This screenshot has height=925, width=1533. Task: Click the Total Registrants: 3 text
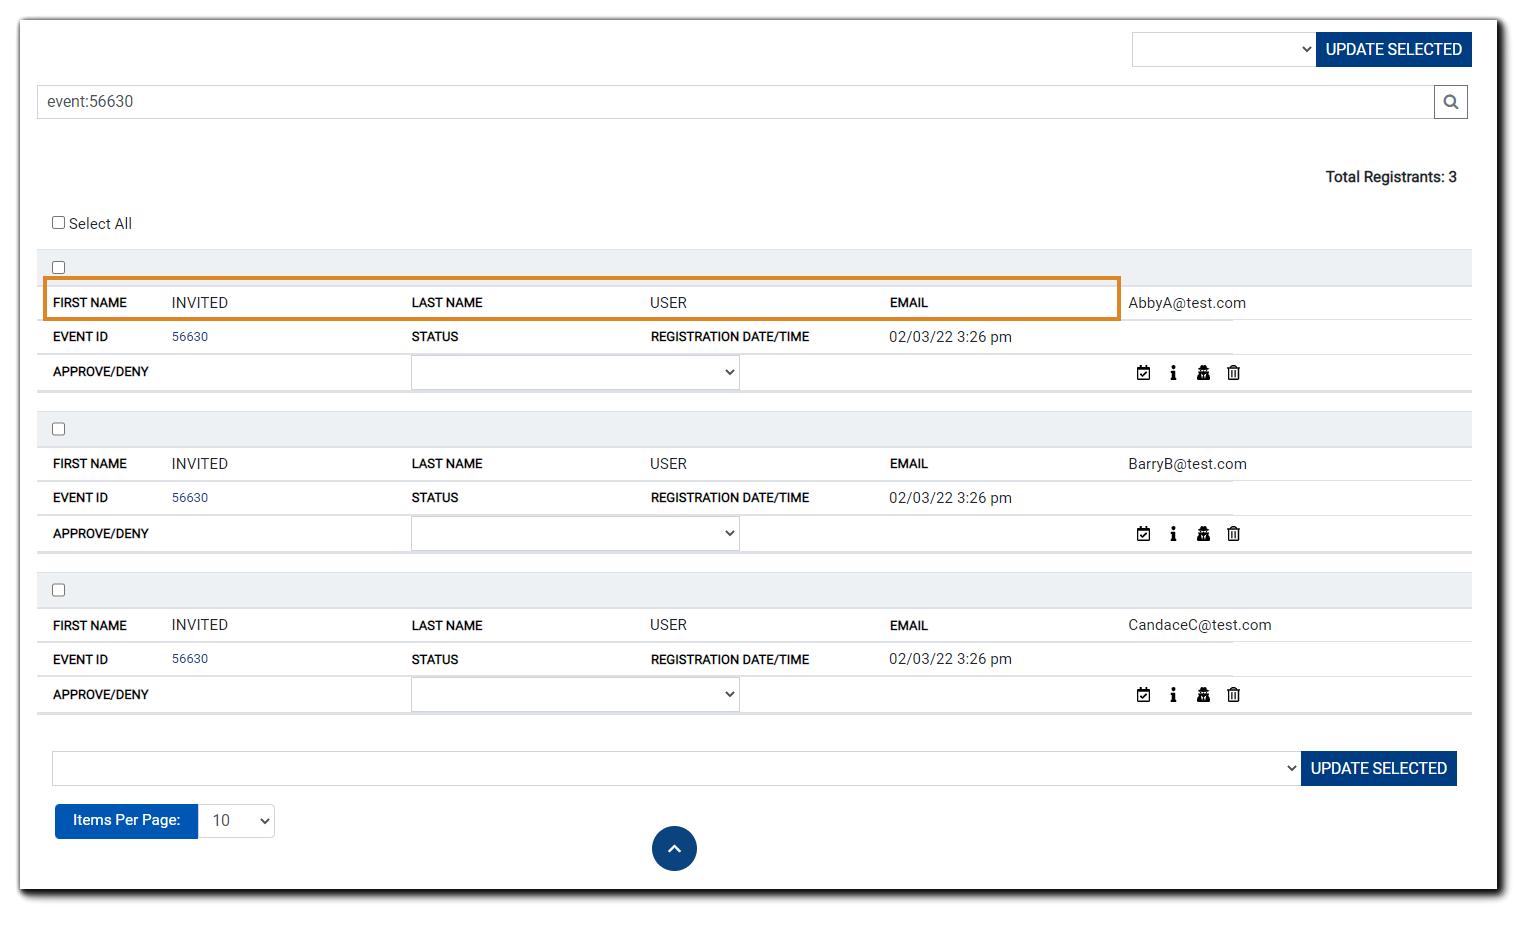pos(1391,177)
